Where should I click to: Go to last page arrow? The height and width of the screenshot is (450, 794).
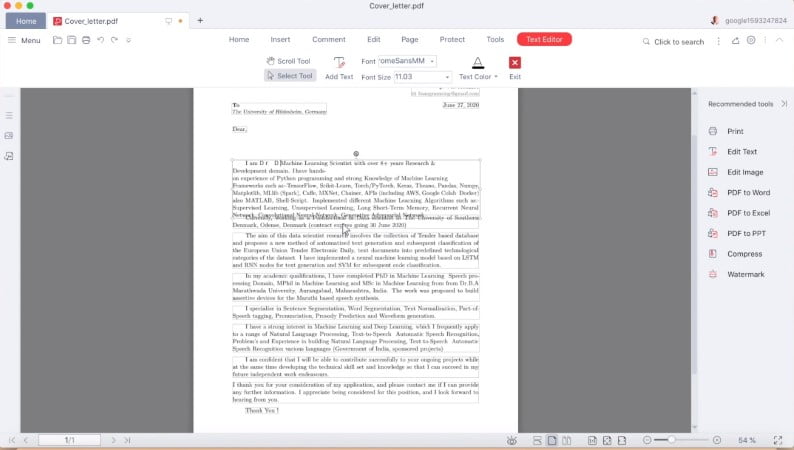point(128,440)
